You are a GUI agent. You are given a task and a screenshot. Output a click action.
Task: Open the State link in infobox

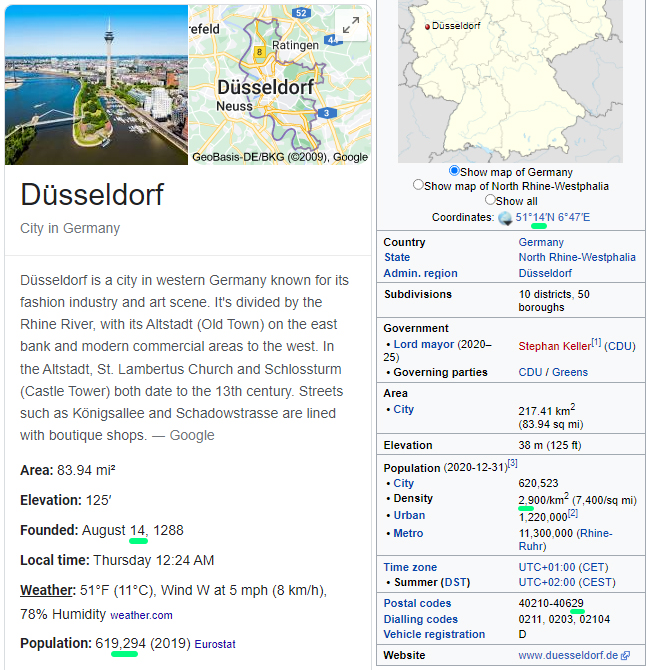[397, 257]
